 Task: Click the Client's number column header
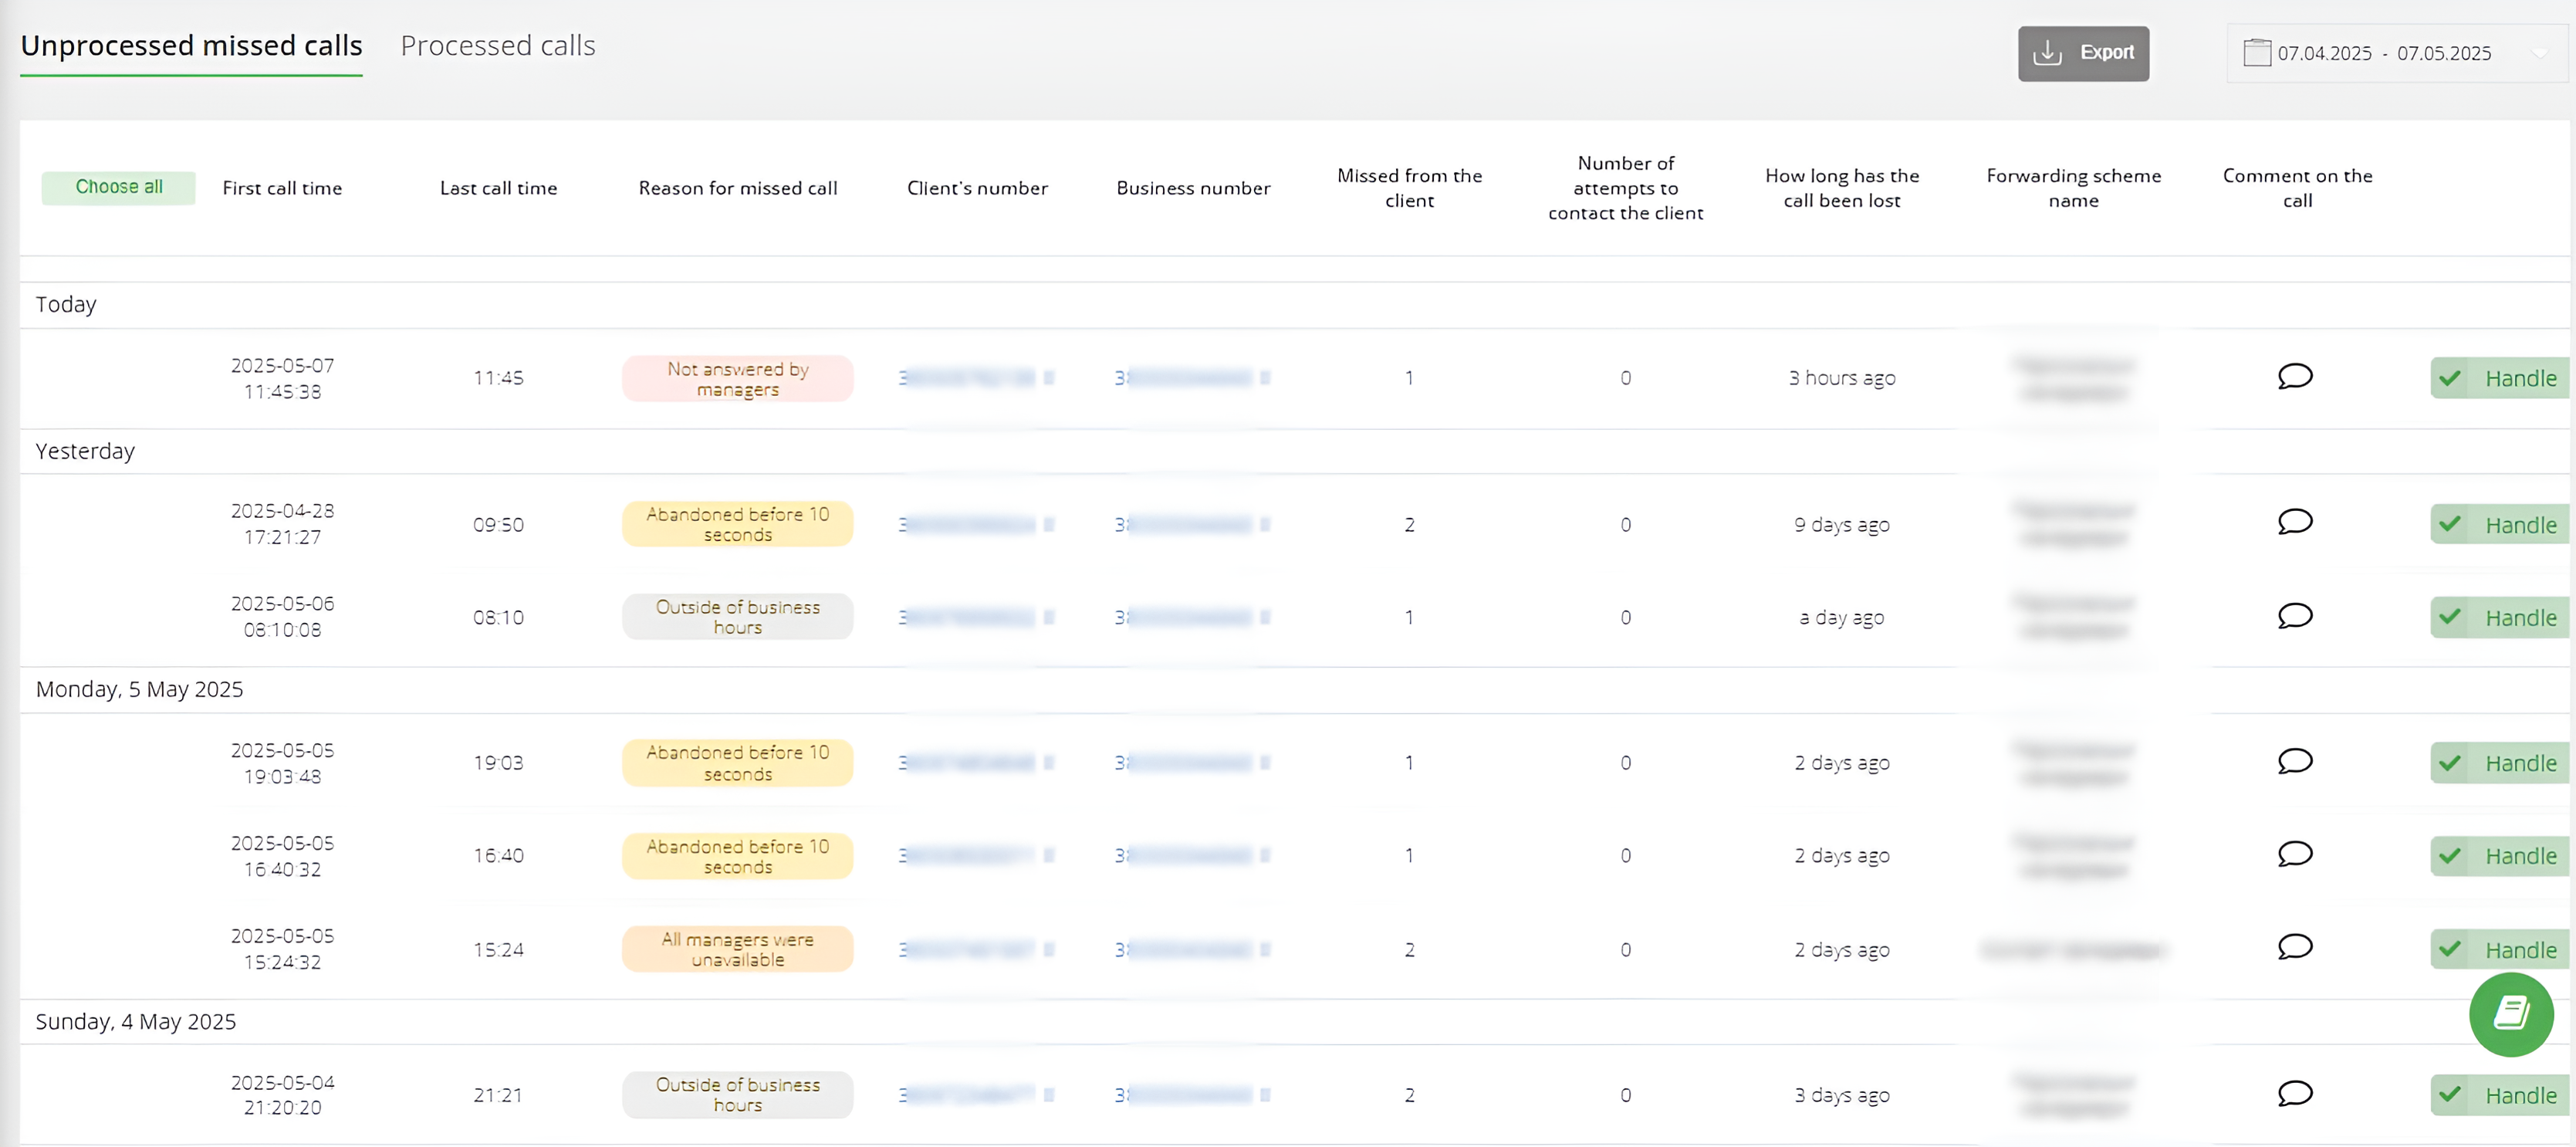click(977, 188)
